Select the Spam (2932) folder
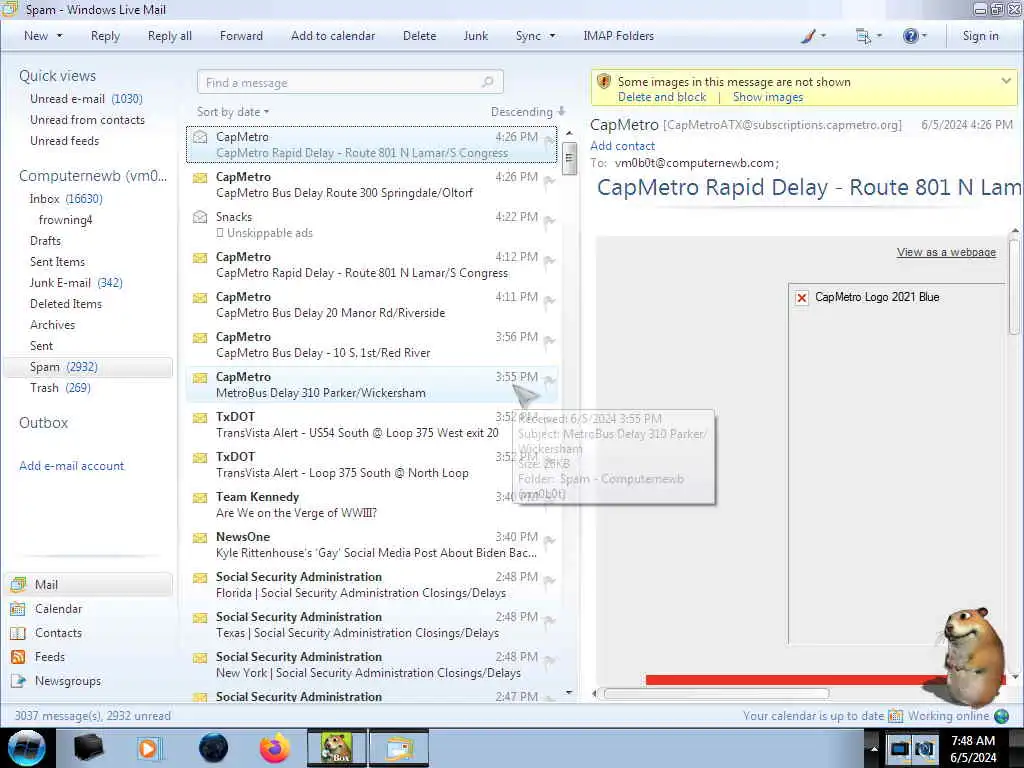Screen dimensions: 1024x768 (88, 367)
